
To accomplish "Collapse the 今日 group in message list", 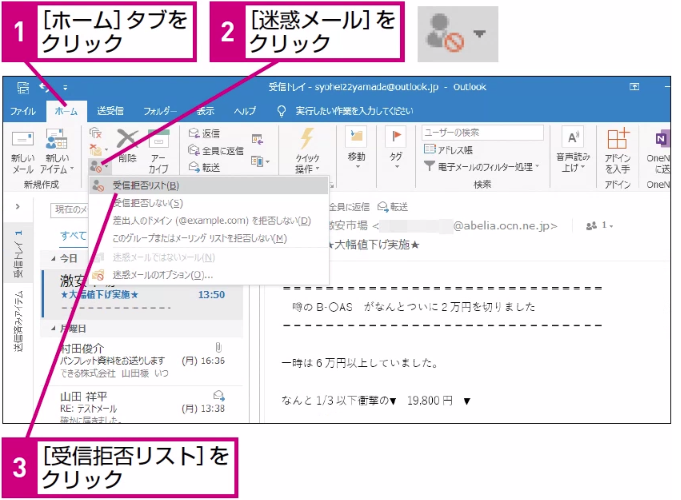I will [53, 259].
